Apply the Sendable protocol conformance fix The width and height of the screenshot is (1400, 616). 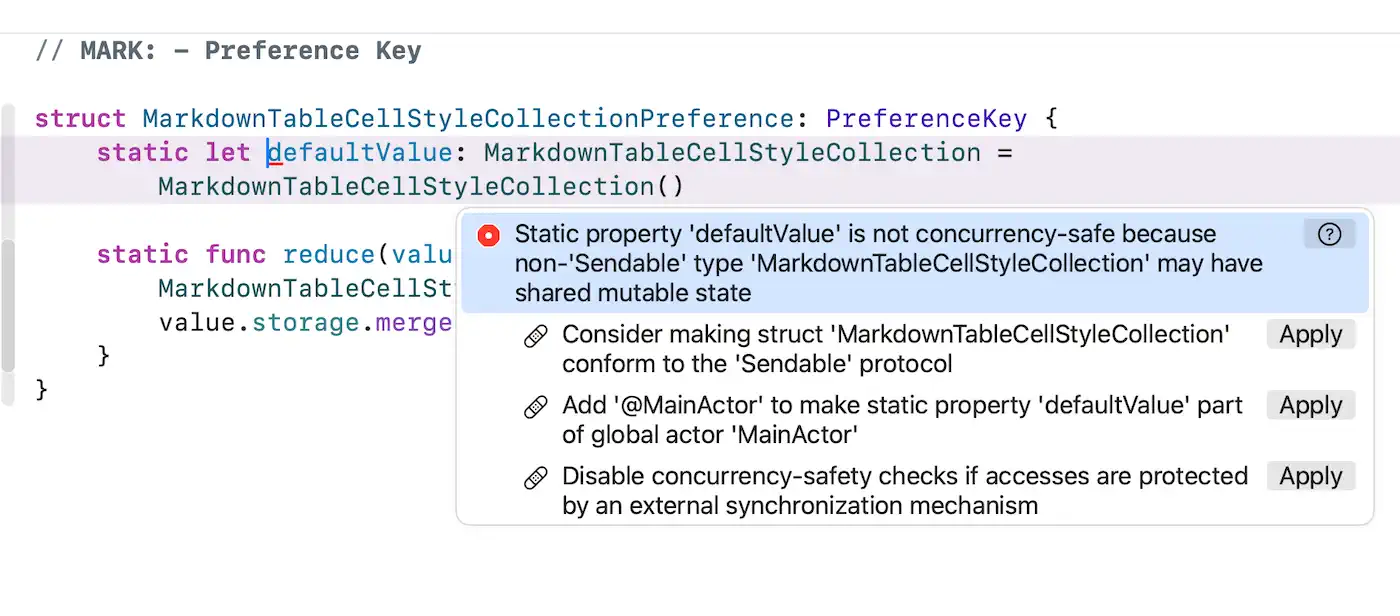click(x=1310, y=334)
